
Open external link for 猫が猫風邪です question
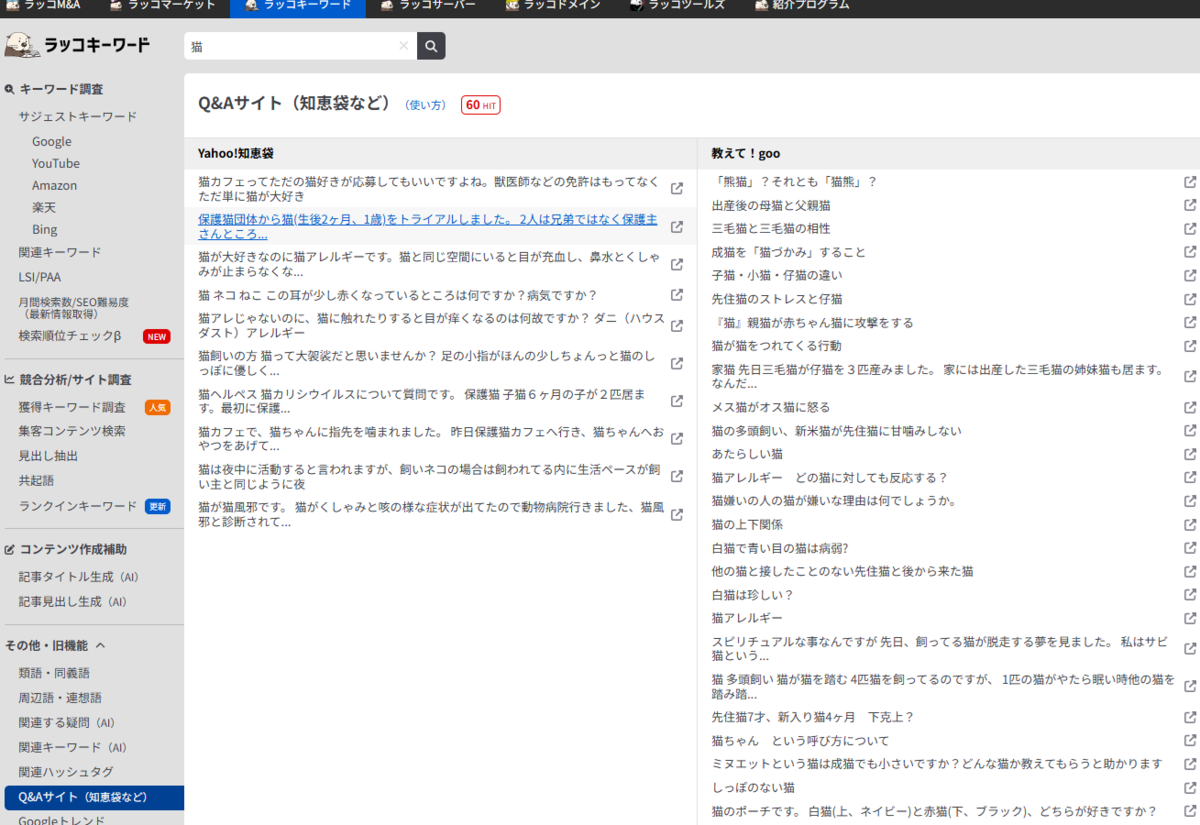coord(677,515)
